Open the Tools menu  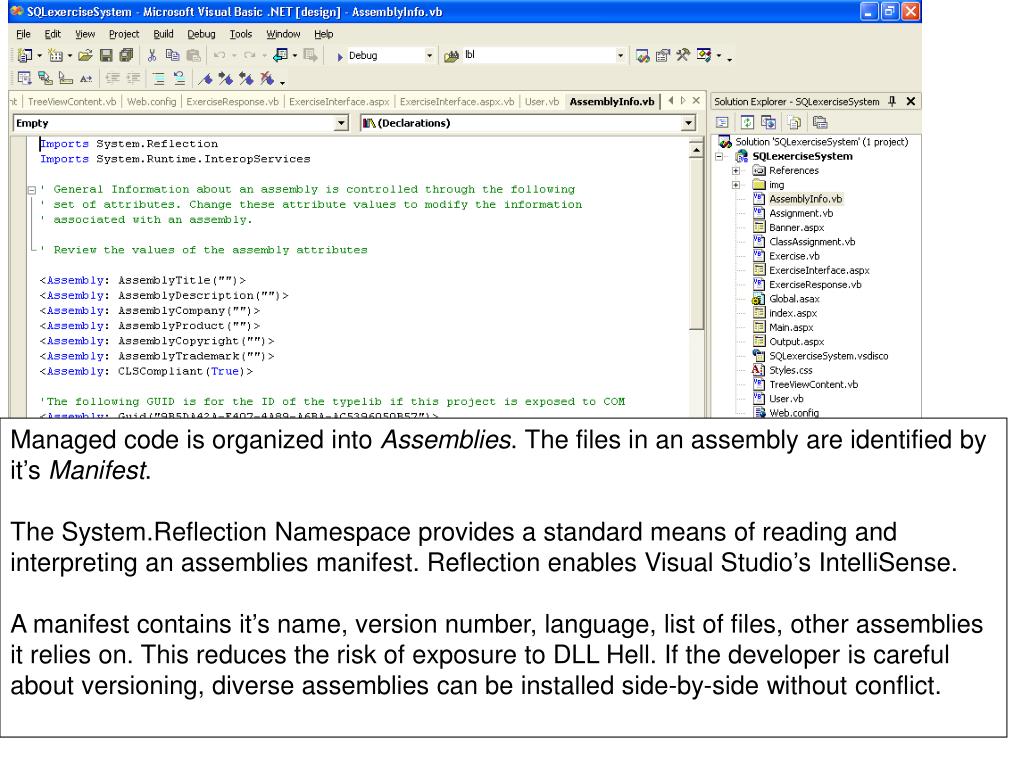coord(240,34)
